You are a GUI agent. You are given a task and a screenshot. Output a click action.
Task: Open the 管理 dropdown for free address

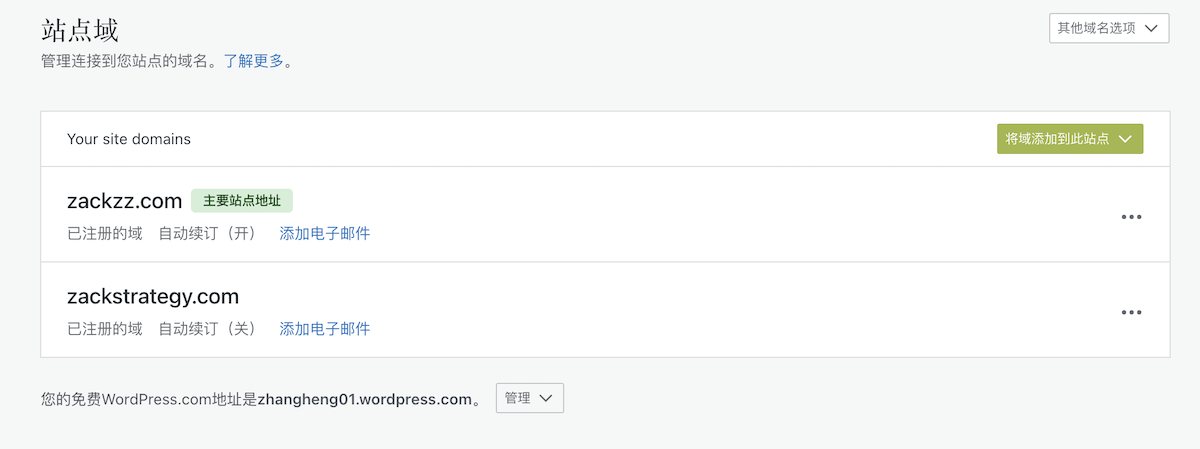click(529, 398)
